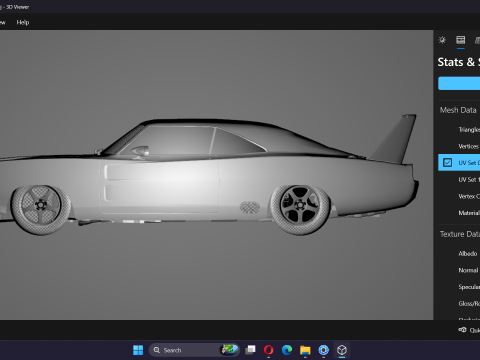Select the Specular texture row
This screenshot has height=360, width=480.
tap(459, 287)
